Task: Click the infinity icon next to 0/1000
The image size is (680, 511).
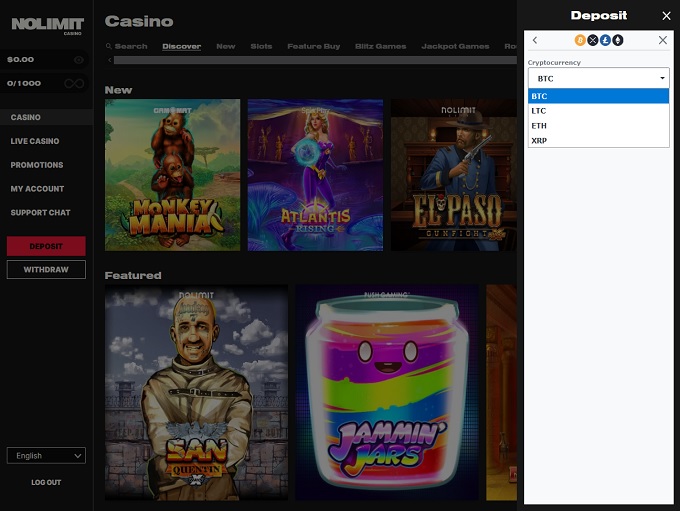Action: [x=74, y=83]
